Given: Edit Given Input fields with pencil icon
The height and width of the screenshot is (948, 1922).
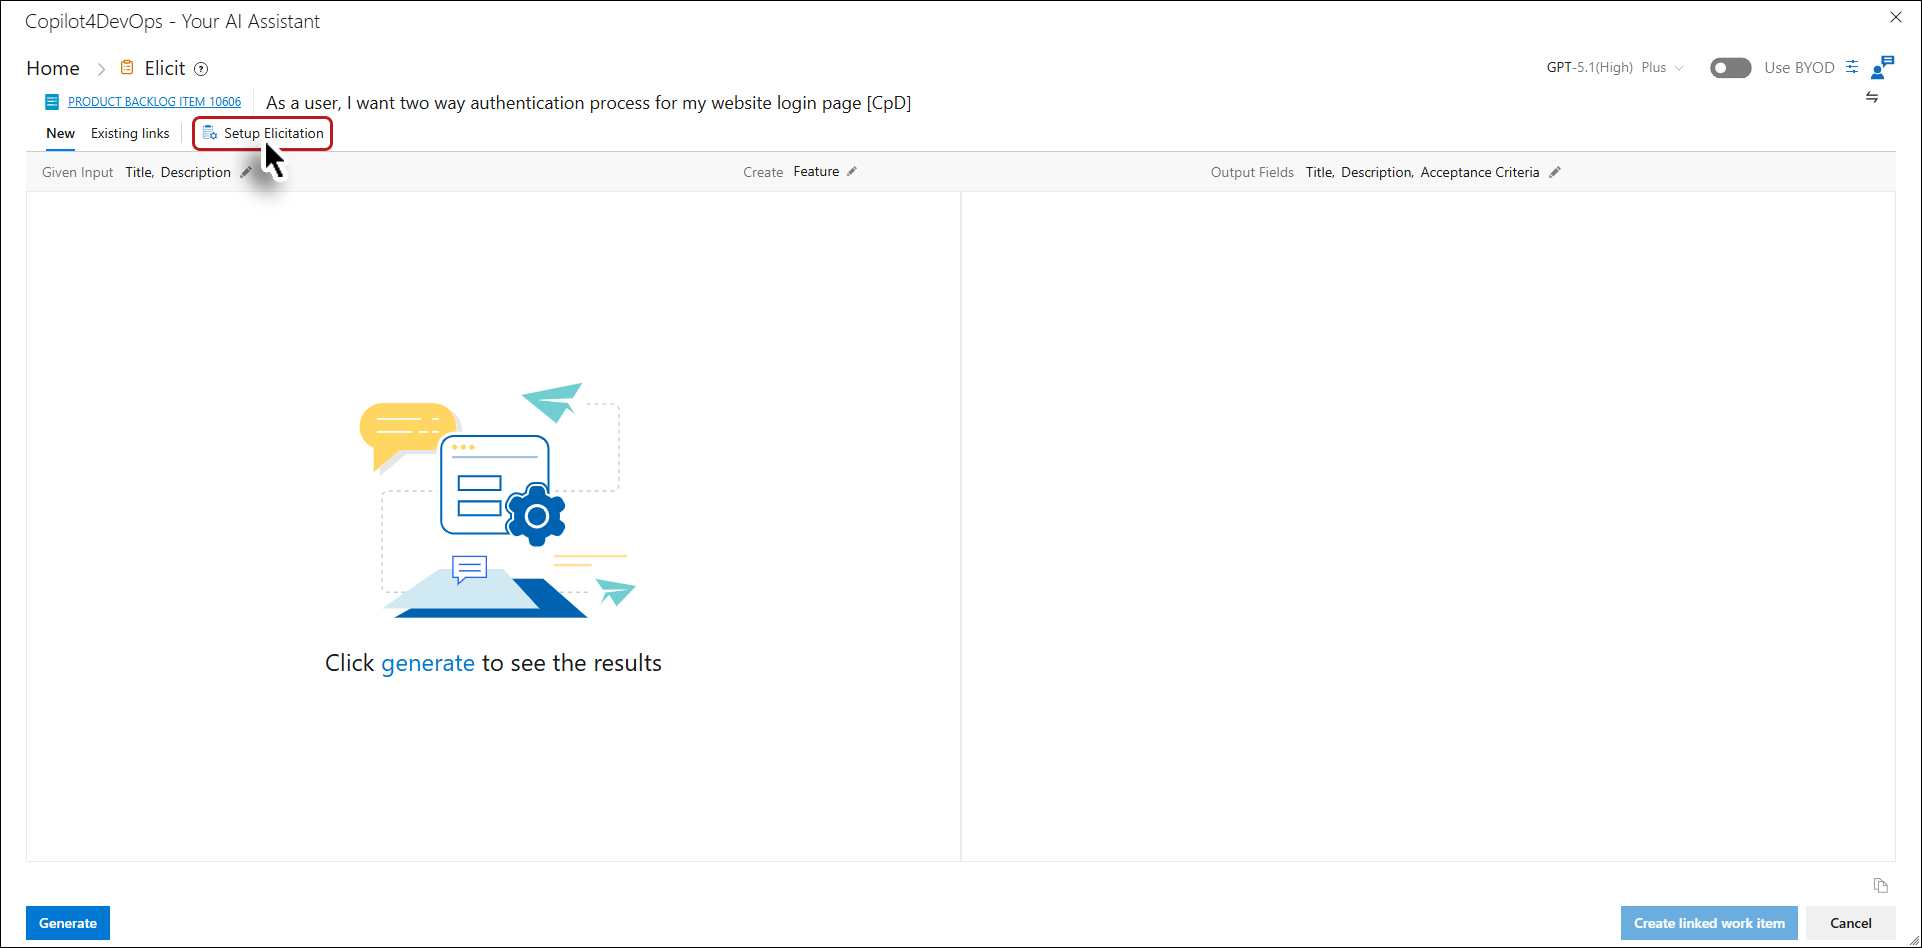Looking at the screenshot, I should (x=246, y=172).
